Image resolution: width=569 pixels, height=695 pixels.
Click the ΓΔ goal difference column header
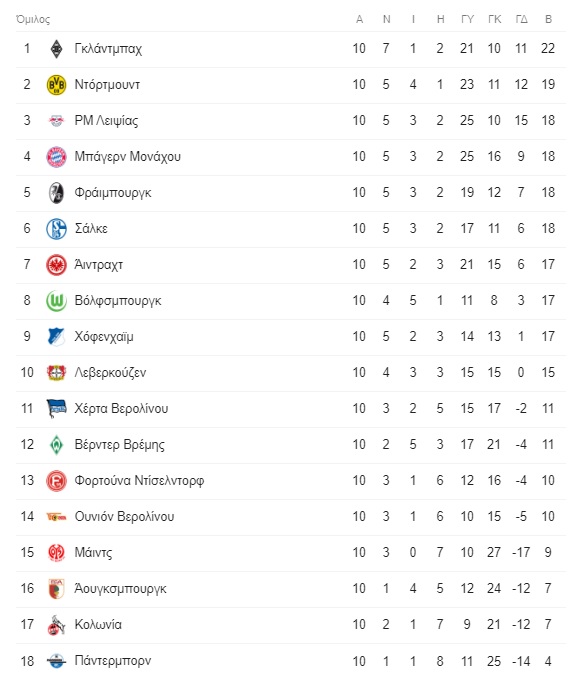pos(522,19)
